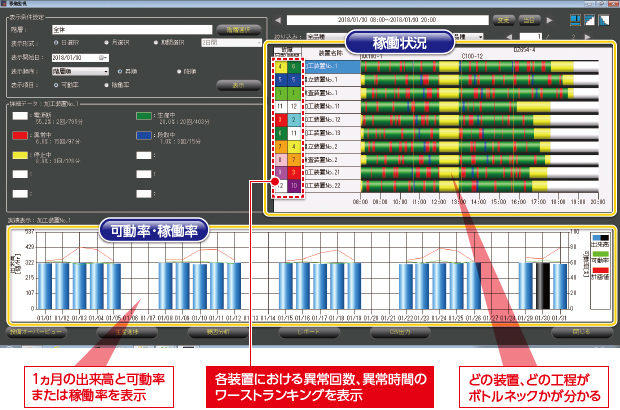Viewport: 620px width, 410px height.
Task: Click the green 生産中 color swatch
Action: (x=144, y=116)
